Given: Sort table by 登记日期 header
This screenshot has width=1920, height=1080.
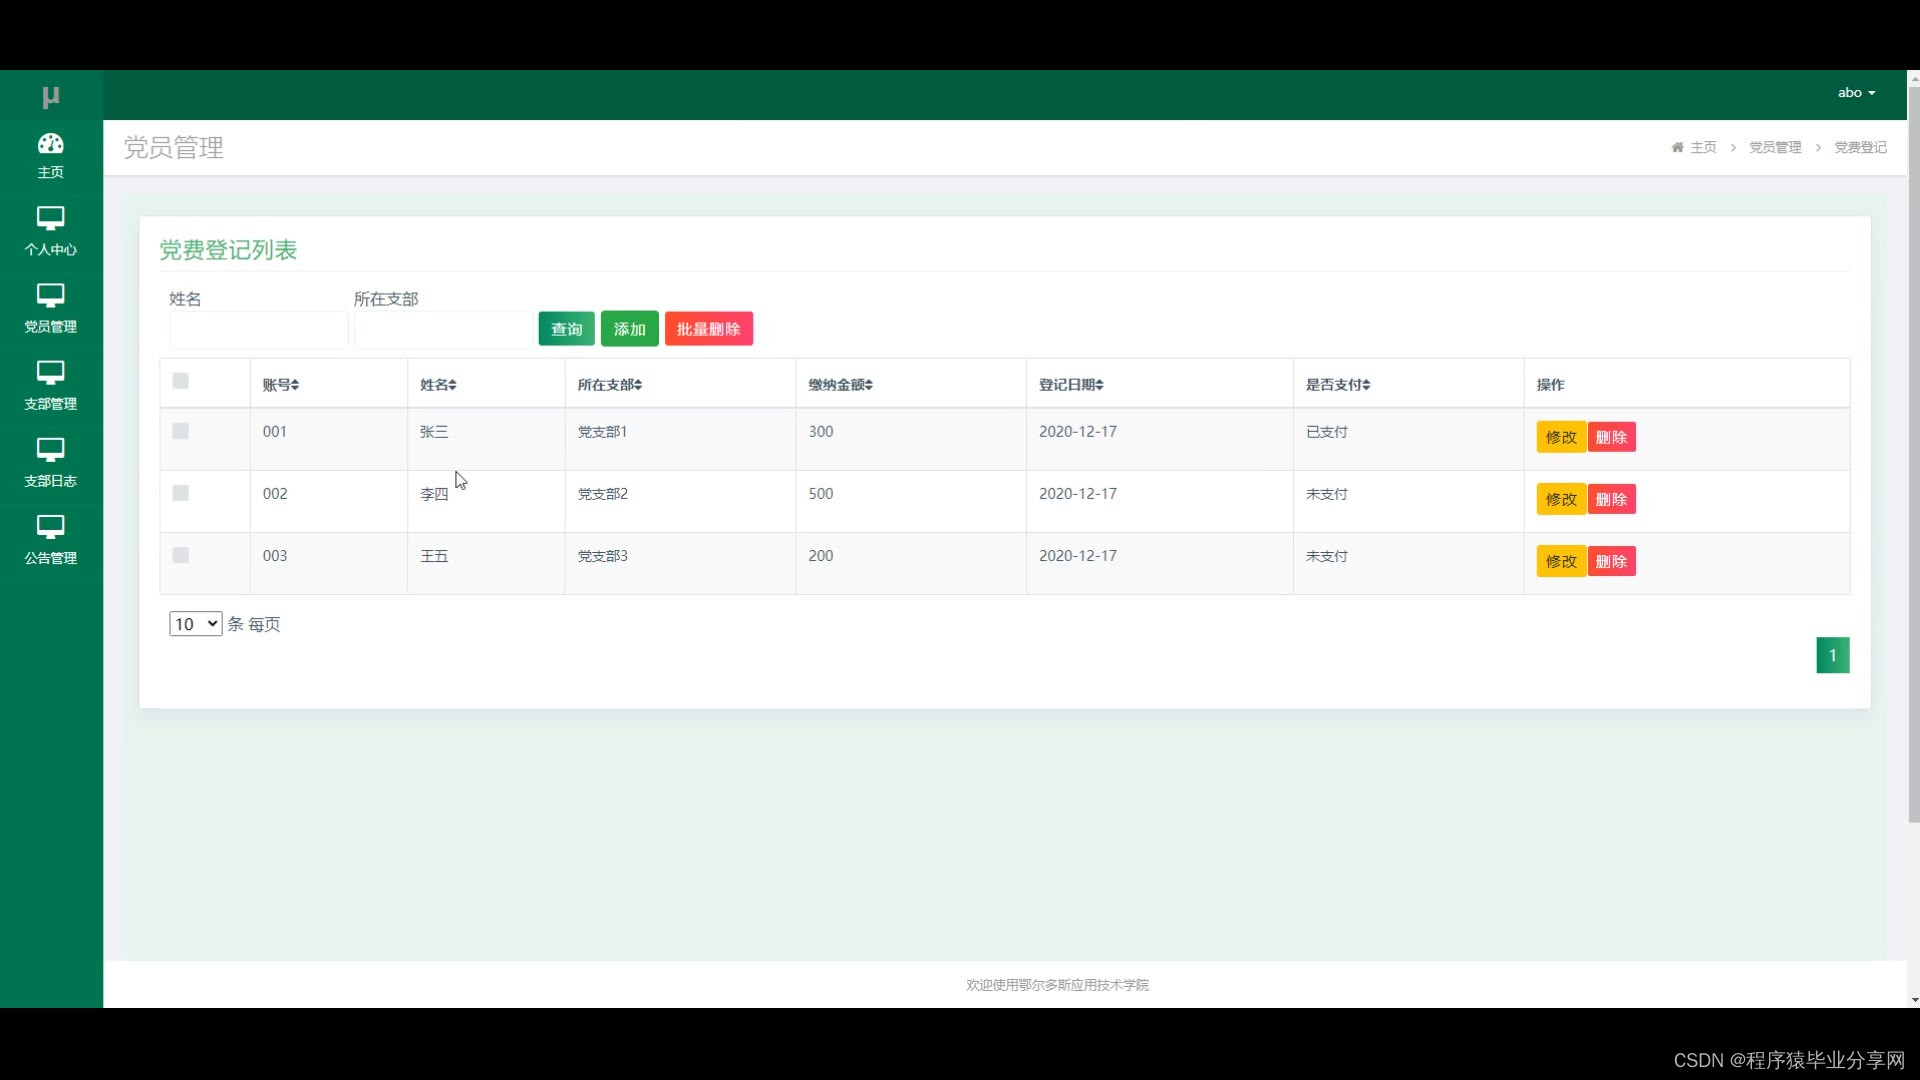Looking at the screenshot, I should point(1071,385).
